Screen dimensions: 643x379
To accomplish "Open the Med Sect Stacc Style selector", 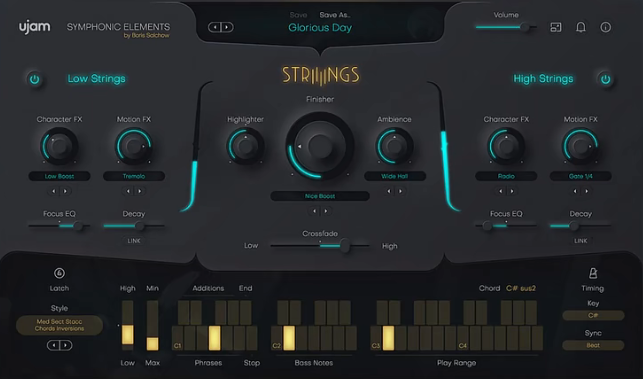I will coord(59,325).
